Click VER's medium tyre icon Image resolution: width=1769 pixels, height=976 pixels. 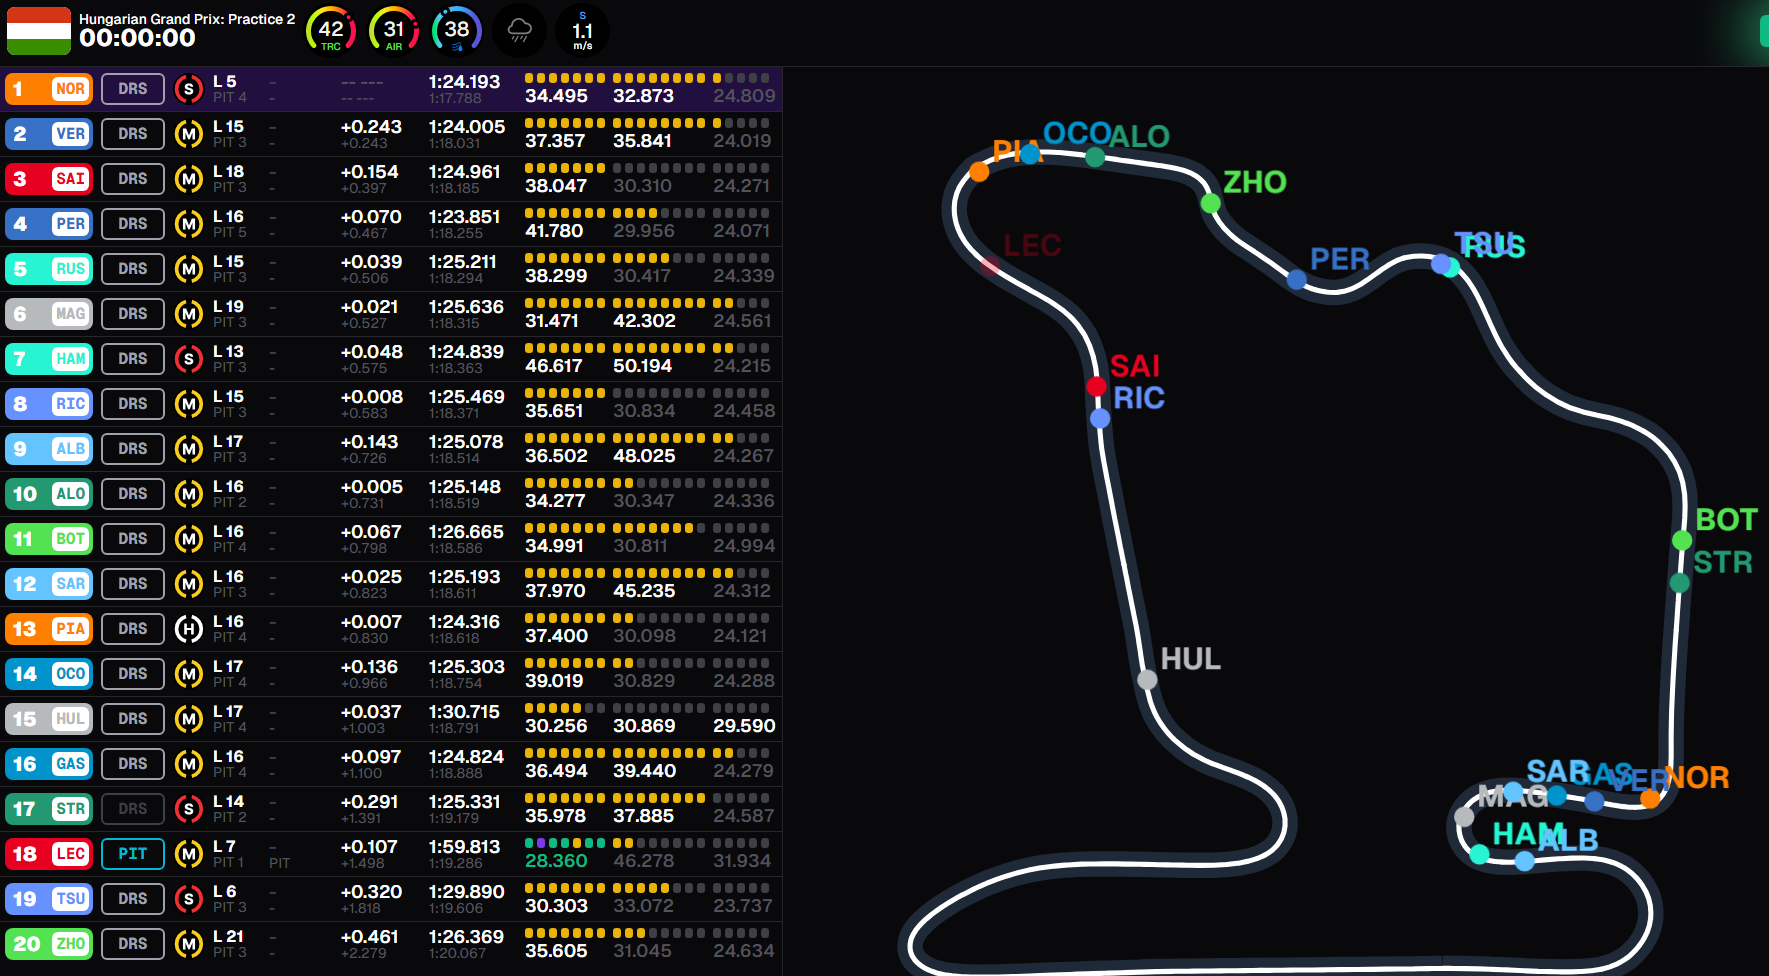189,134
